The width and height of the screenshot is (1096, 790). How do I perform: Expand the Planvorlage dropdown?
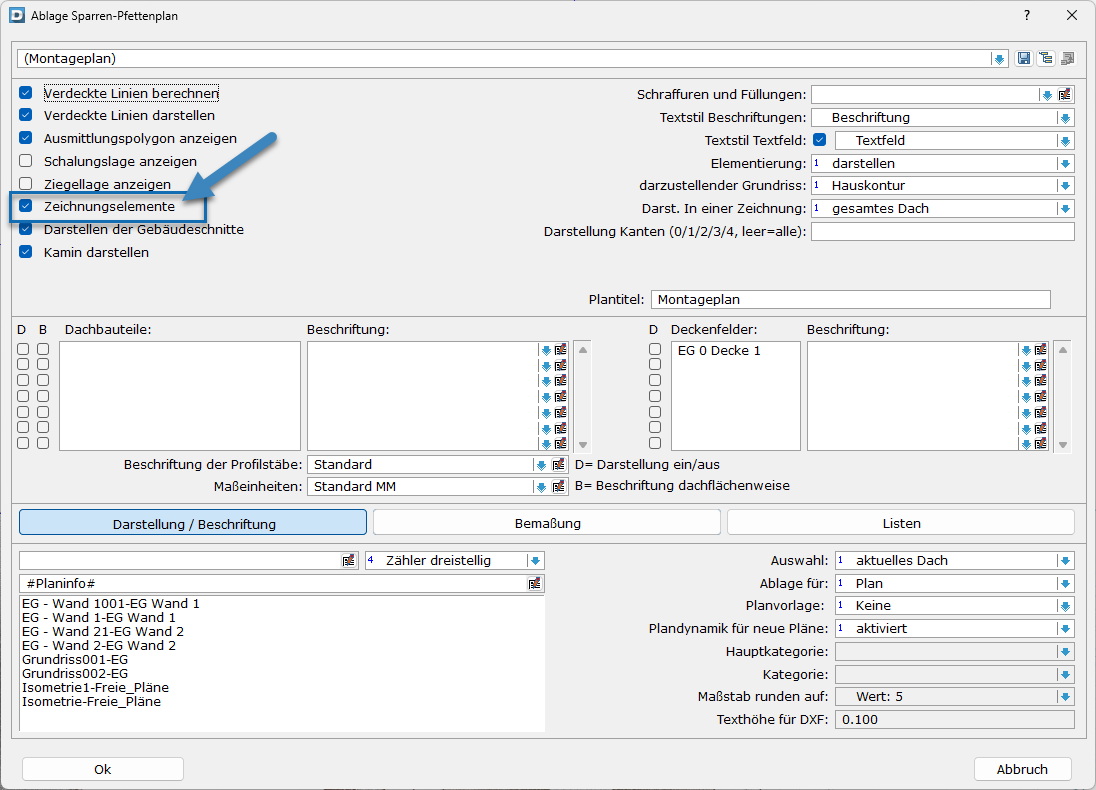click(x=1065, y=606)
